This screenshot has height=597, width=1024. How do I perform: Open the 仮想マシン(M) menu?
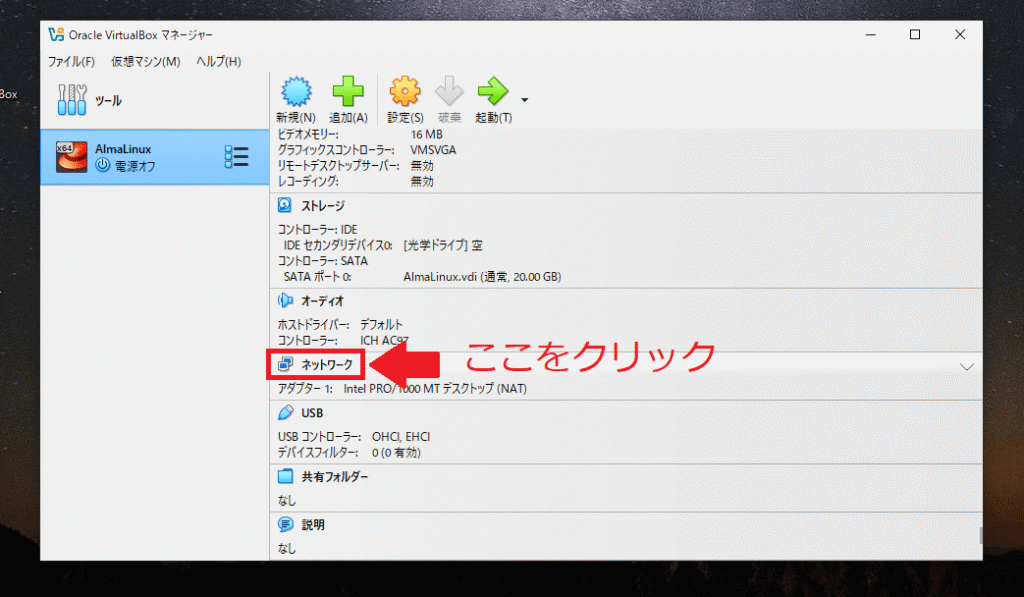click(146, 61)
